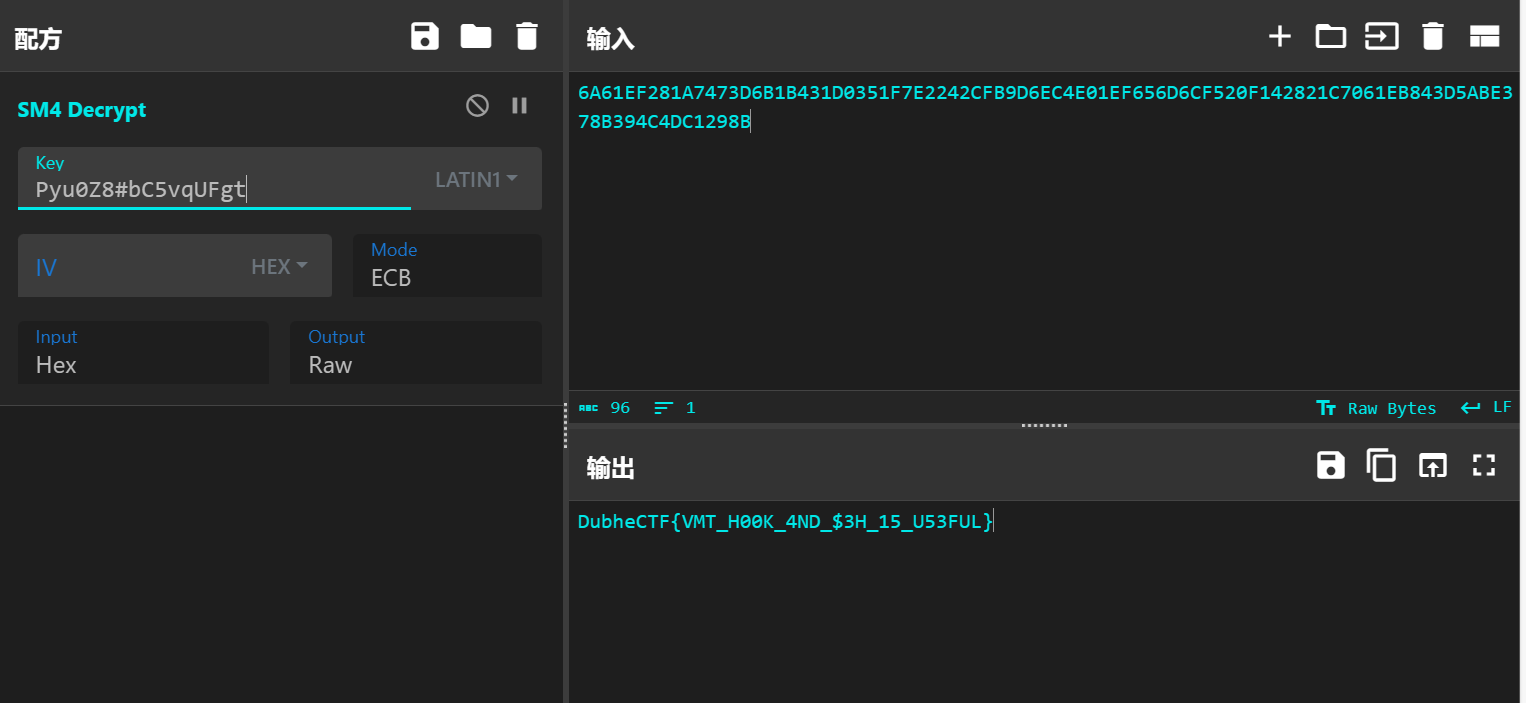Viewport: 1526px width, 703px height.
Task: Load a saved recipe from the library
Action: (476, 35)
